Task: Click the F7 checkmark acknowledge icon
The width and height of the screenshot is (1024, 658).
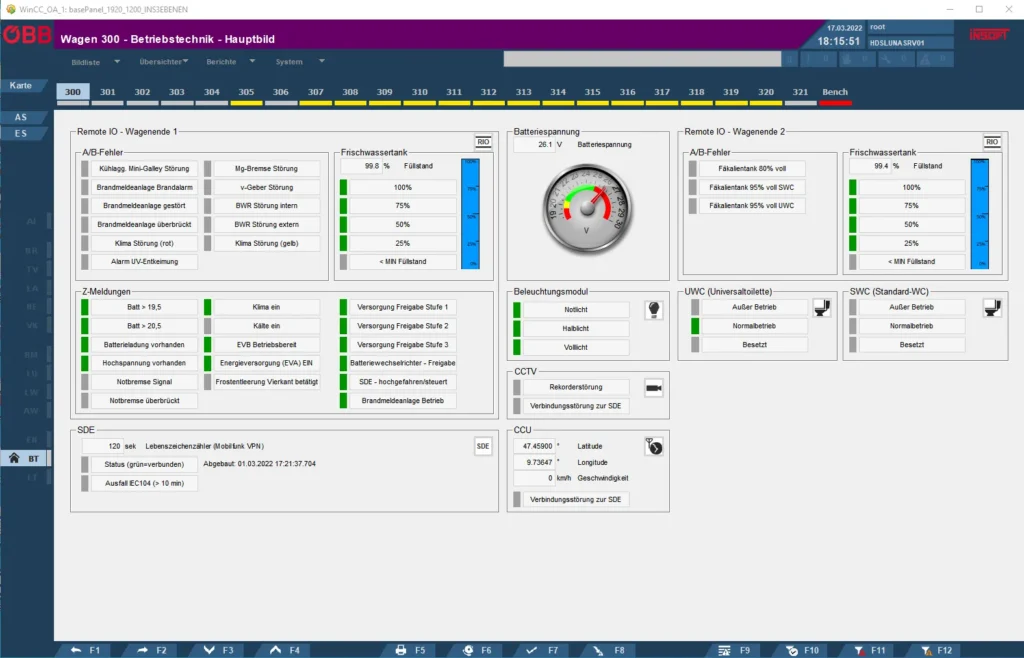Action: (x=532, y=650)
